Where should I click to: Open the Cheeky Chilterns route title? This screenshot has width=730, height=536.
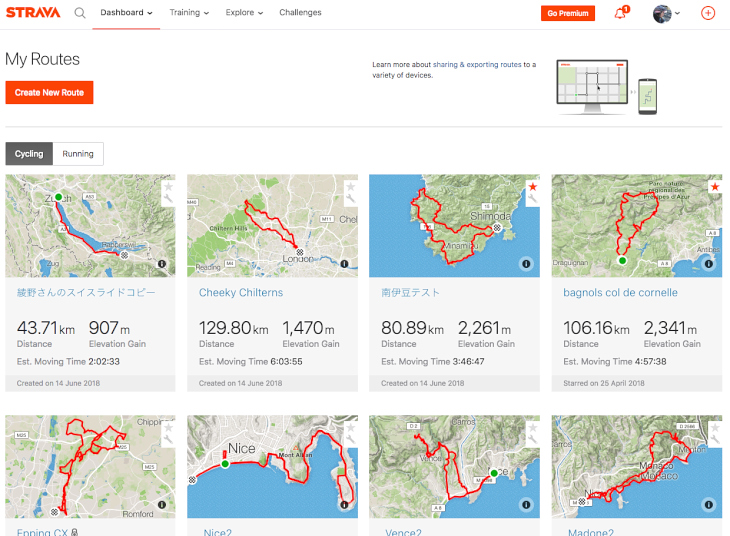241,292
